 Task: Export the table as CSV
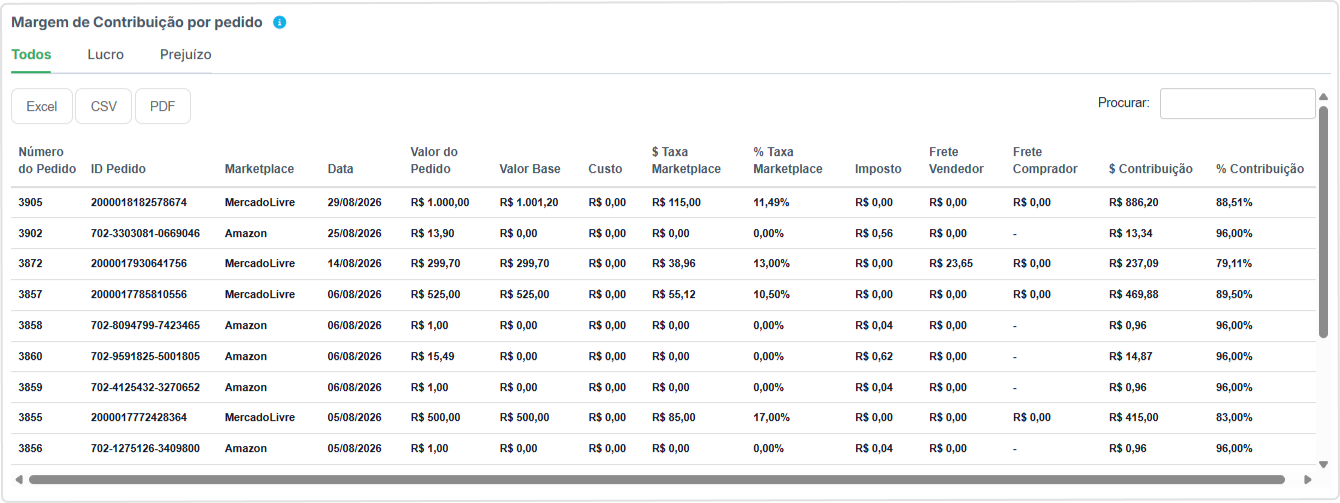(x=104, y=106)
